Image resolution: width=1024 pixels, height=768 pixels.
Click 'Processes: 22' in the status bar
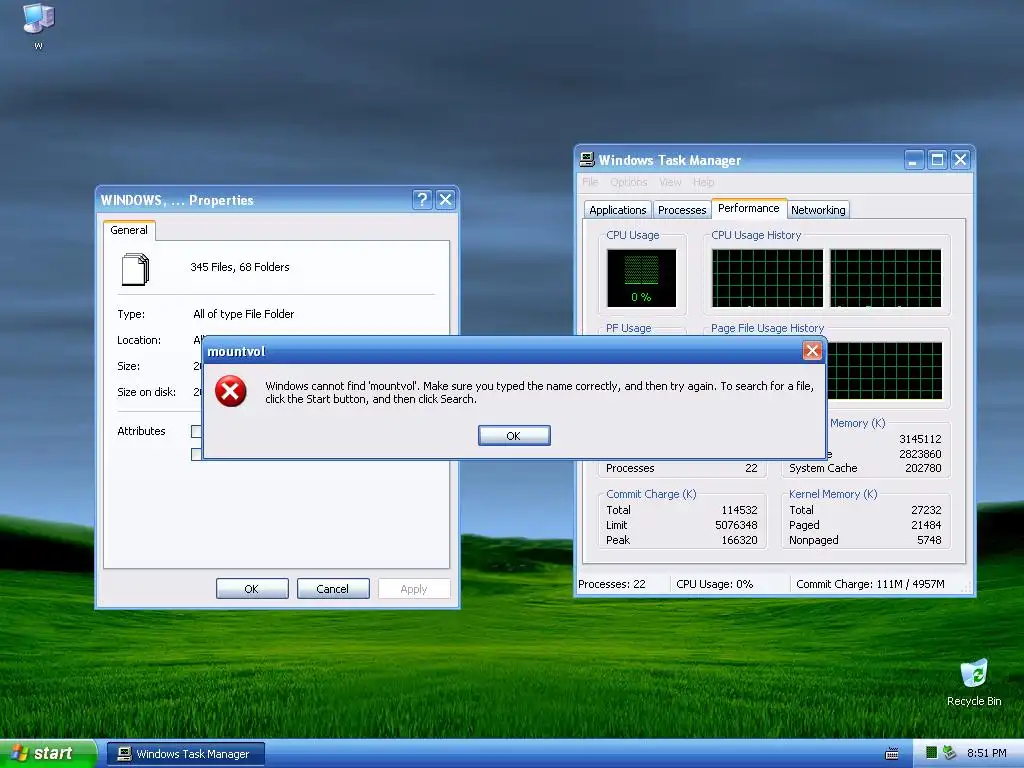[612, 584]
